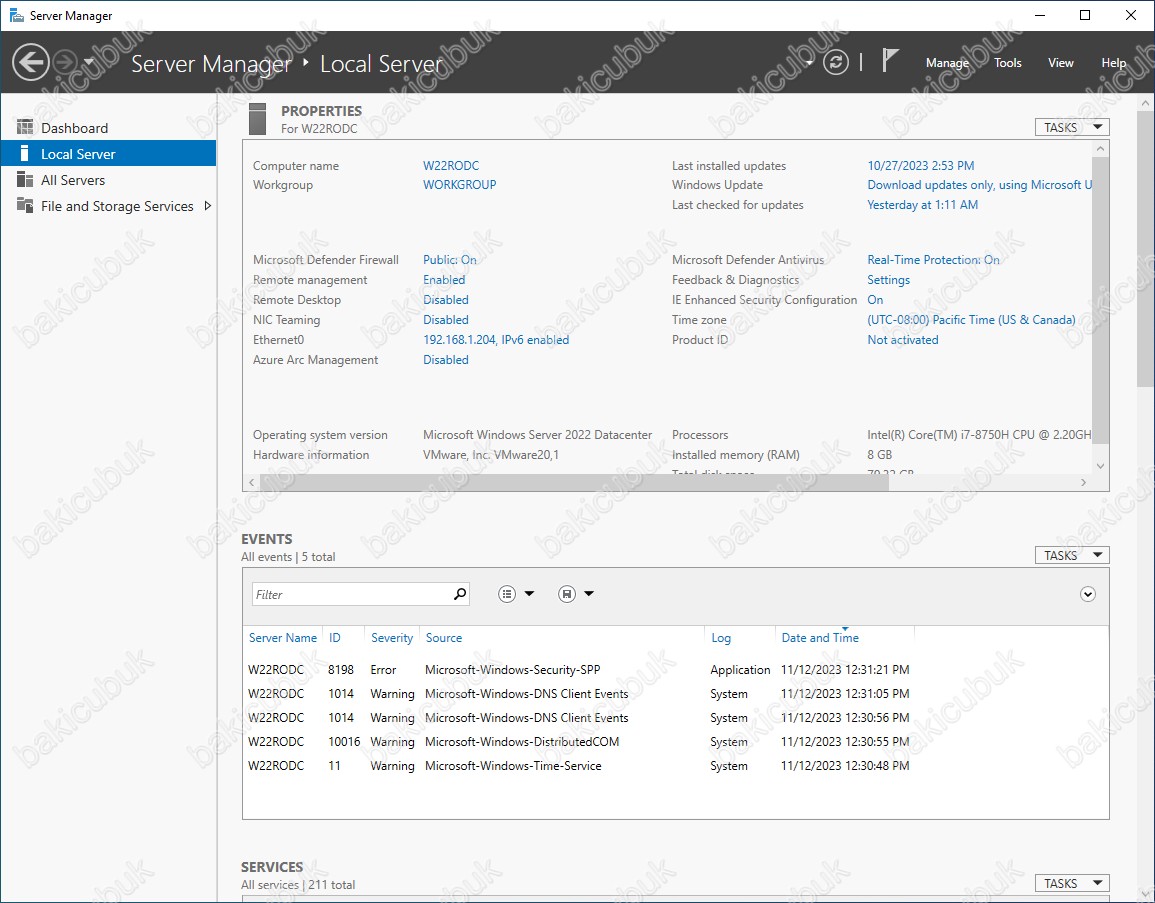The image size is (1155, 903).
Task: Click 'Yesterday at 1:11 AM' link
Action: click(x=922, y=205)
